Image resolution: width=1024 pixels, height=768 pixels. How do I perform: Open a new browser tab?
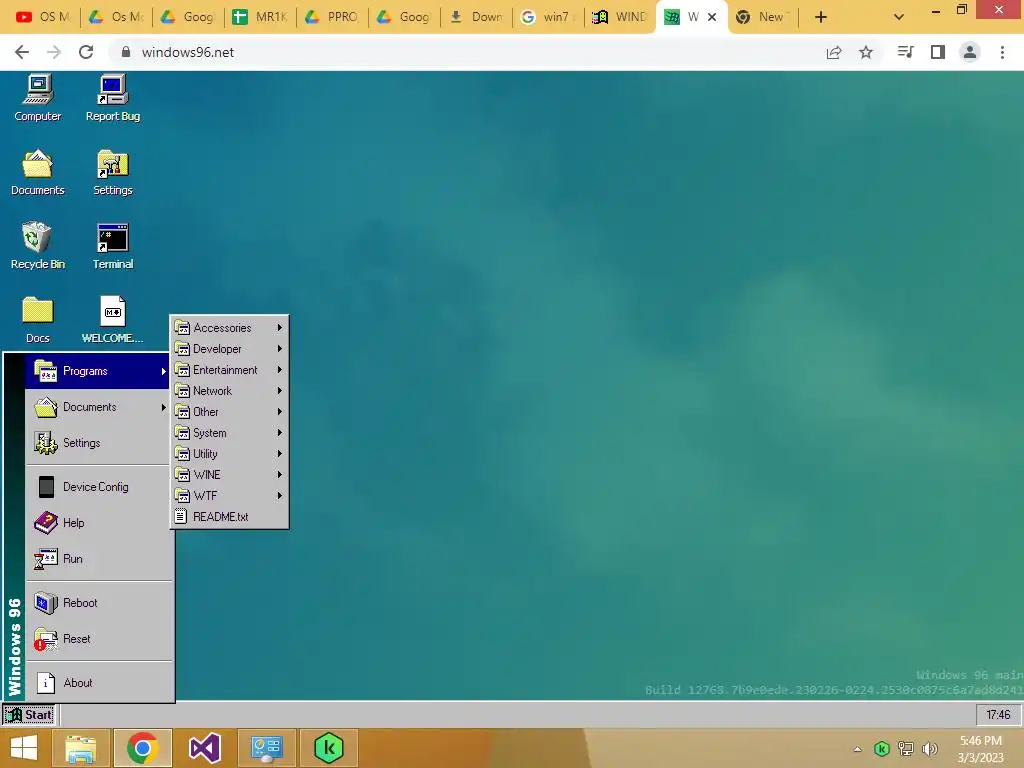pos(821,17)
